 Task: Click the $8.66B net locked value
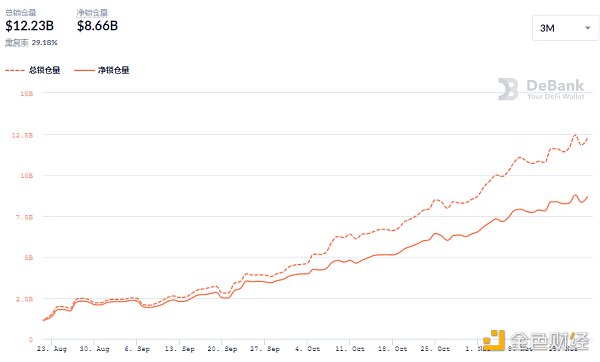tap(97, 26)
